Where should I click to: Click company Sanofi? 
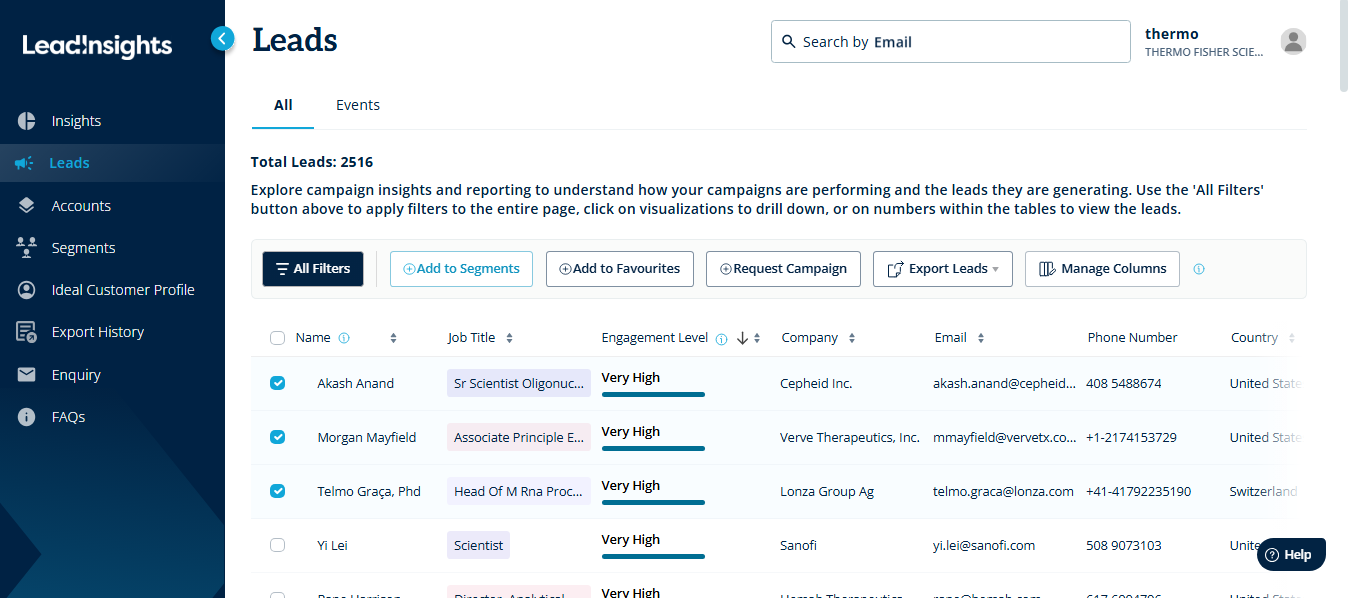tap(798, 545)
